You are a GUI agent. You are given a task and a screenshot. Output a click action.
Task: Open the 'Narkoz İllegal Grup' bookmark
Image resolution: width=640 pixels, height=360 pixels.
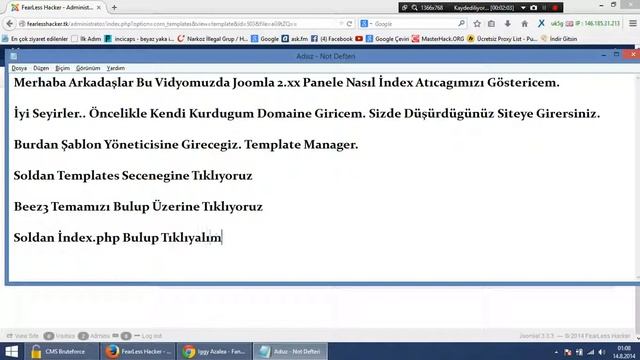click(213, 39)
